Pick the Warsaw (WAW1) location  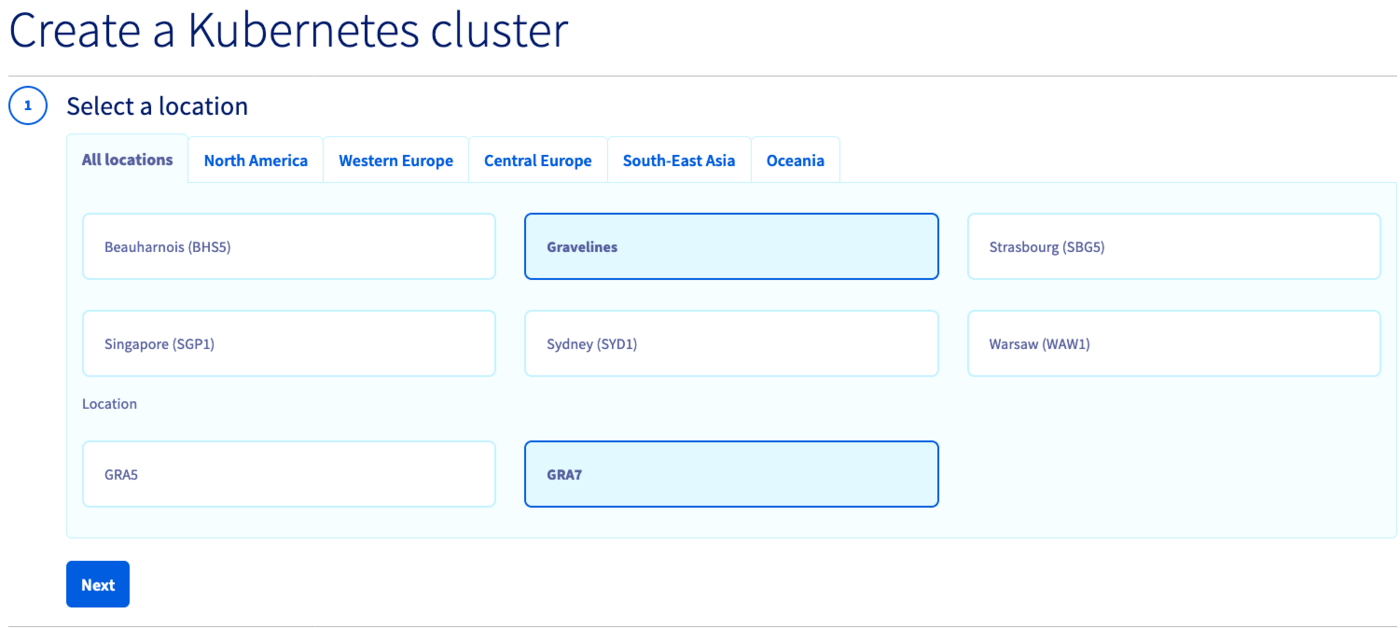coord(1173,344)
